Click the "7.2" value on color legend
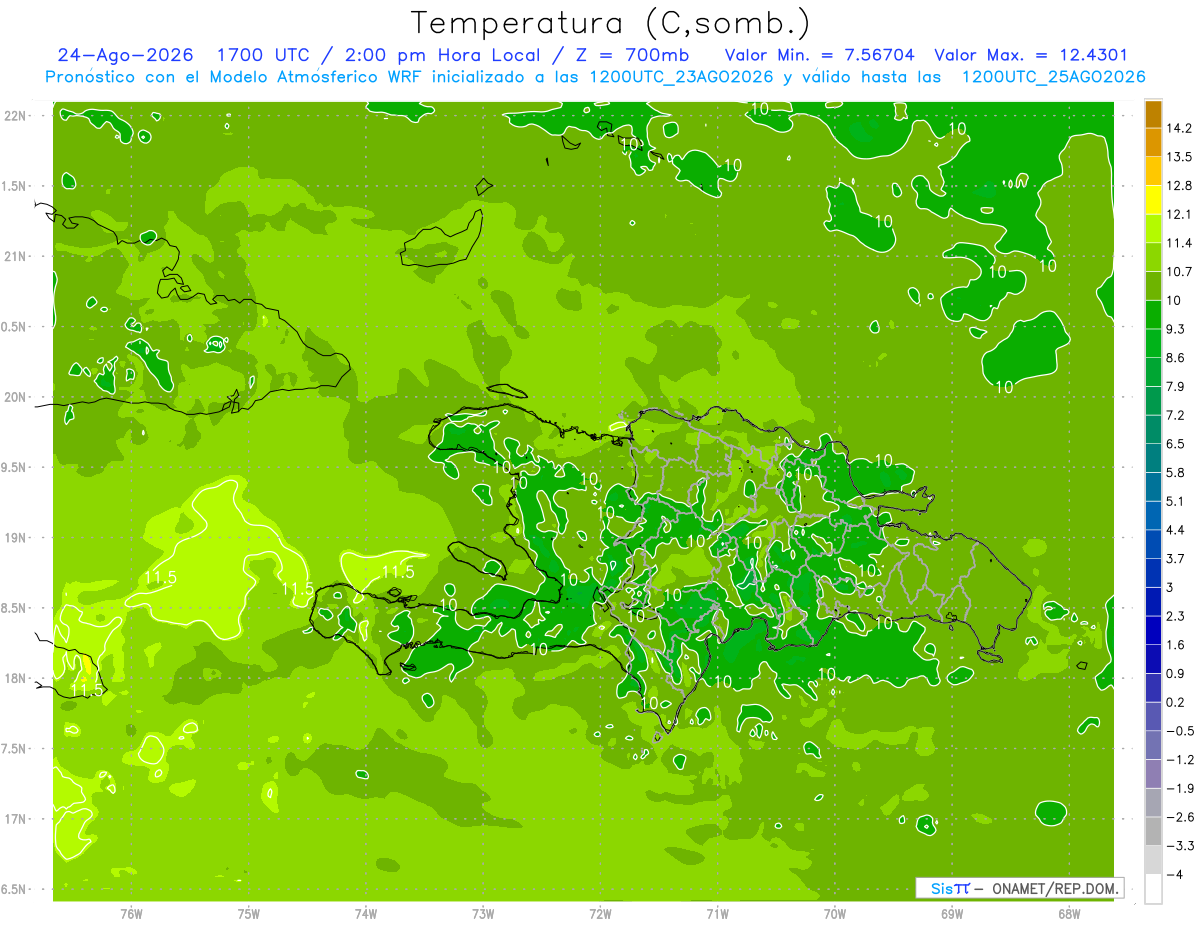Screen dimensions: 1200x927 (1176, 415)
